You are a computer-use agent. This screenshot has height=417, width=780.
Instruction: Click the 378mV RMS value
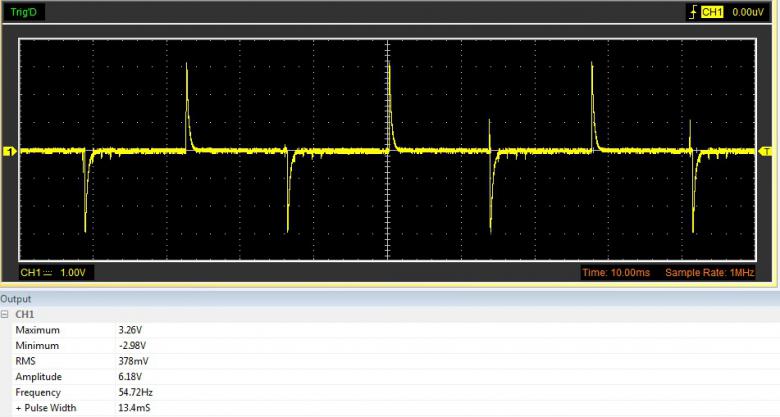[133, 361]
